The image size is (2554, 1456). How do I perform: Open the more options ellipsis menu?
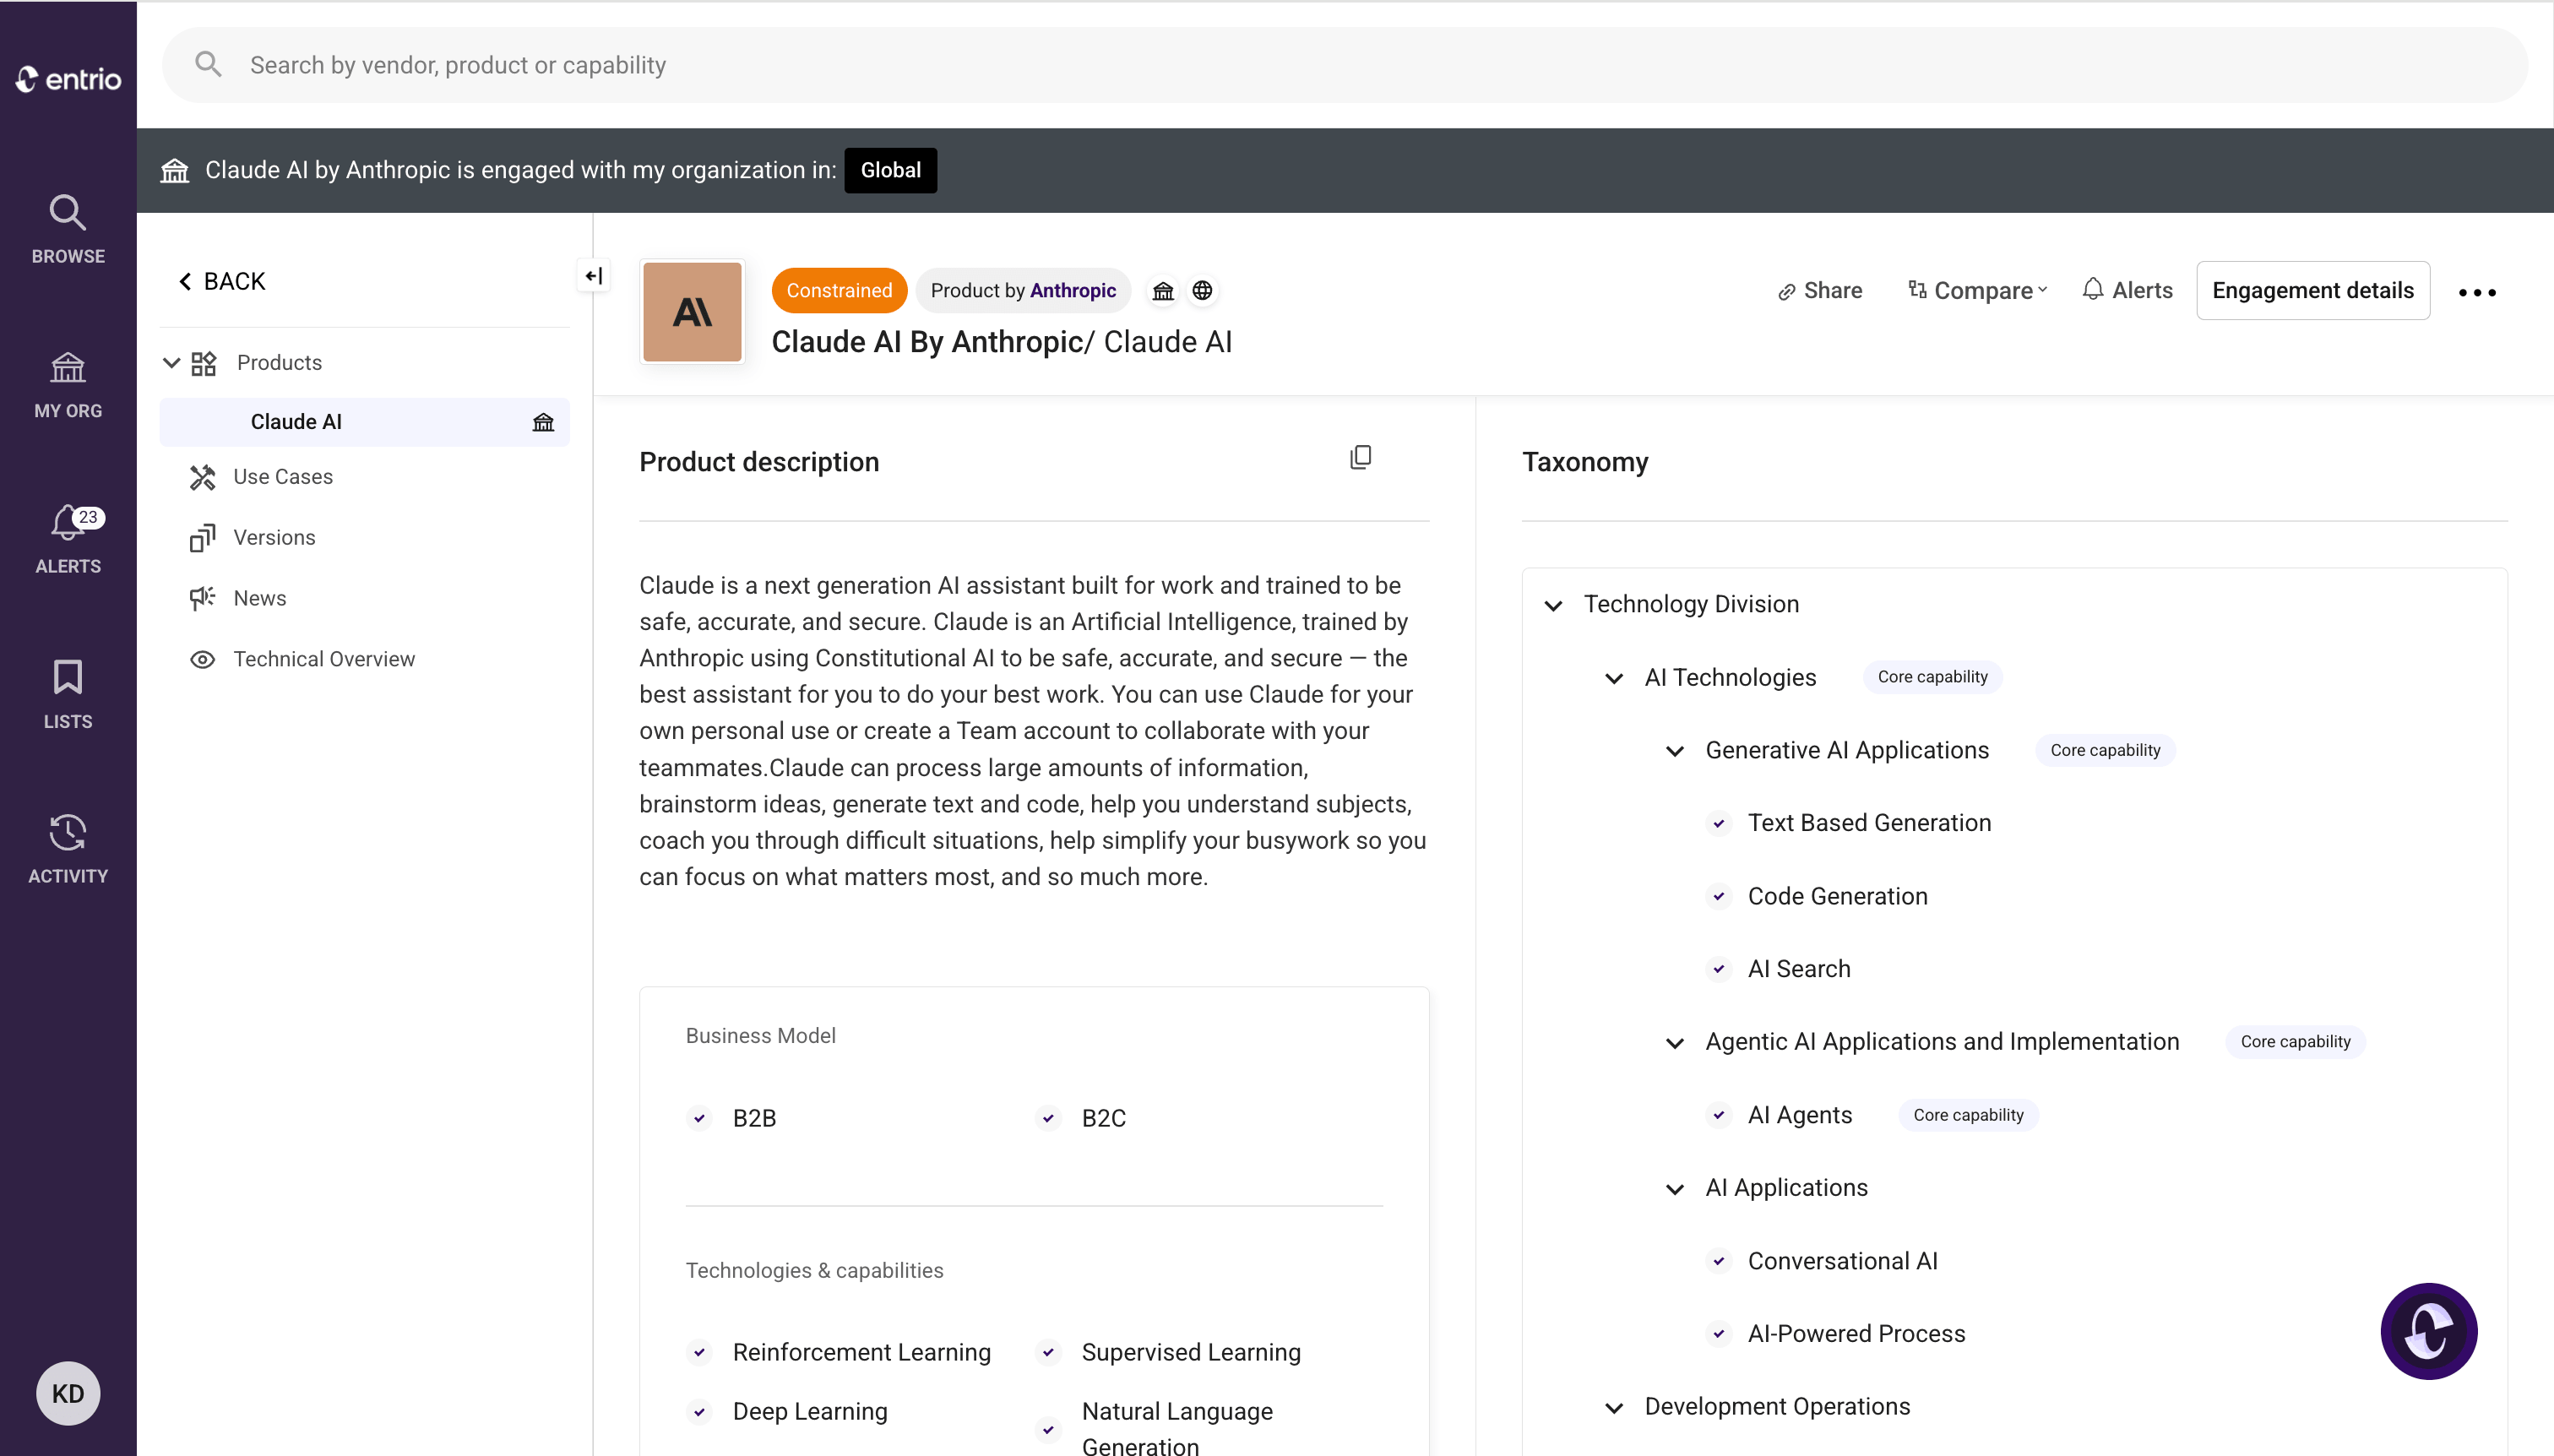(x=2477, y=292)
